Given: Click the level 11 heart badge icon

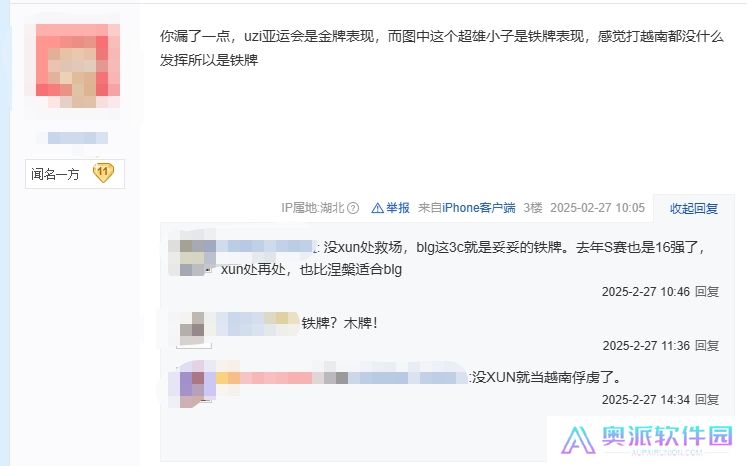Looking at the screenshot, I should click(x=103, y=172).
